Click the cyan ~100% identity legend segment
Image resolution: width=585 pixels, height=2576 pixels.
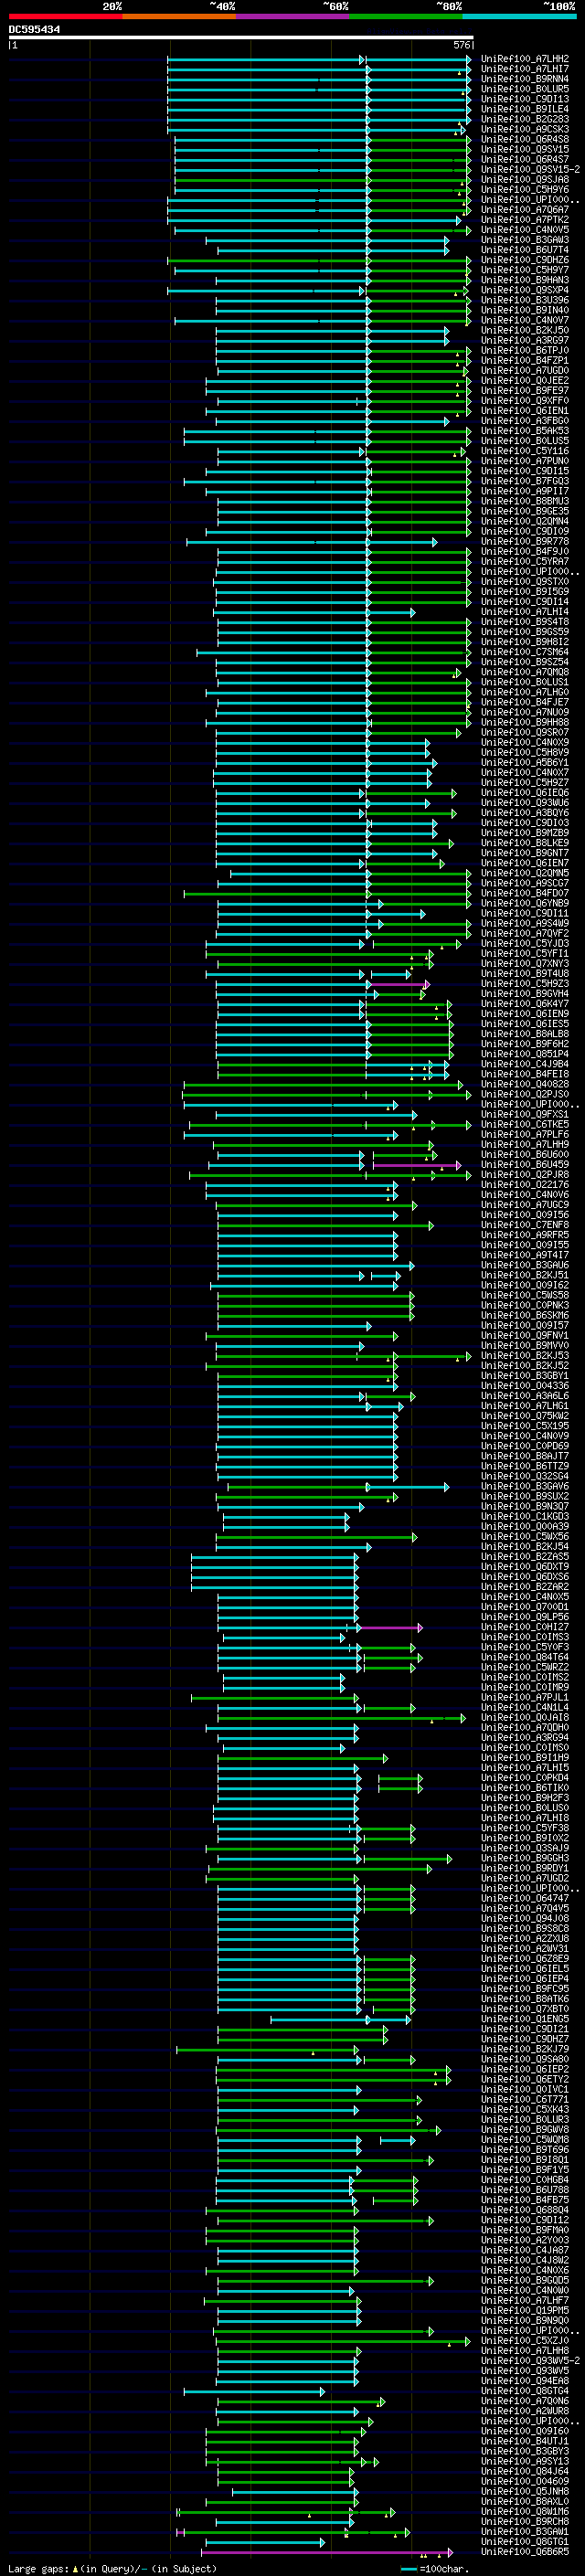[519, 16]
